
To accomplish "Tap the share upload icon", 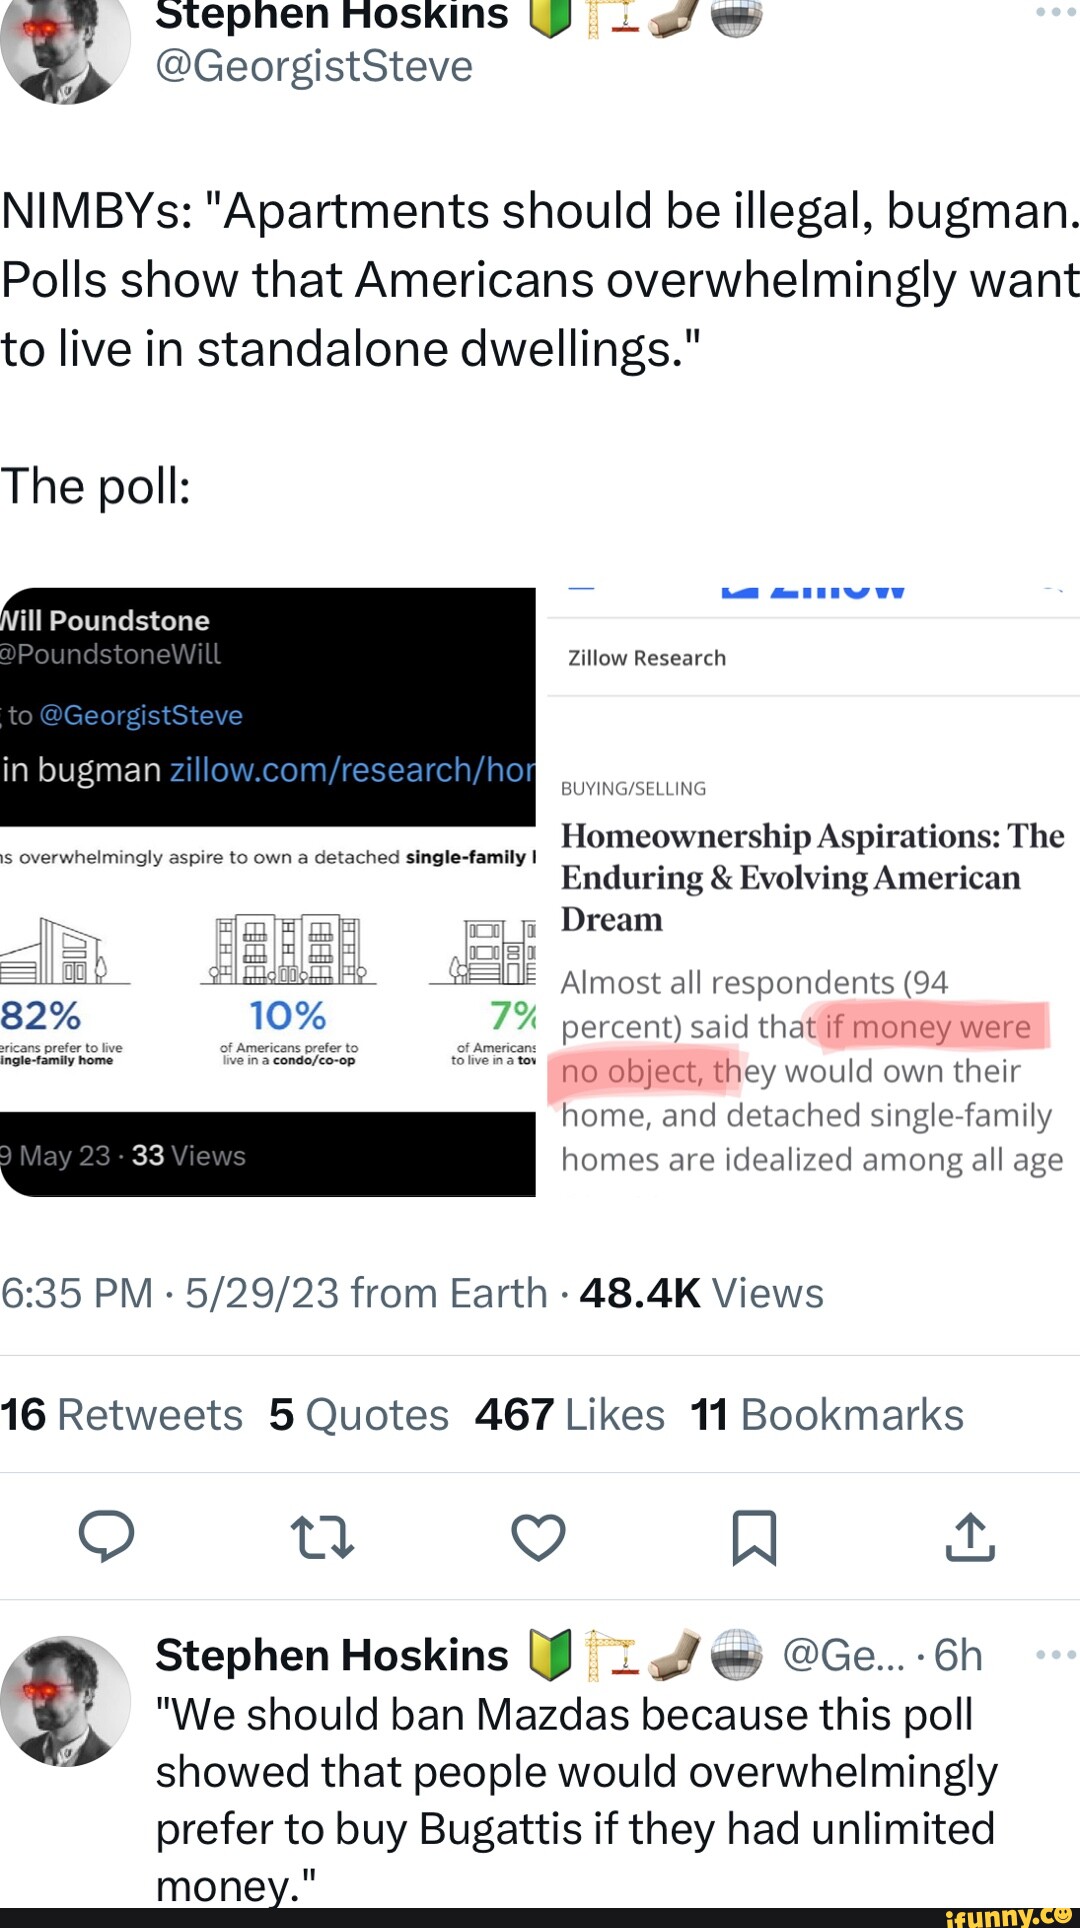I will (970, 1537).
